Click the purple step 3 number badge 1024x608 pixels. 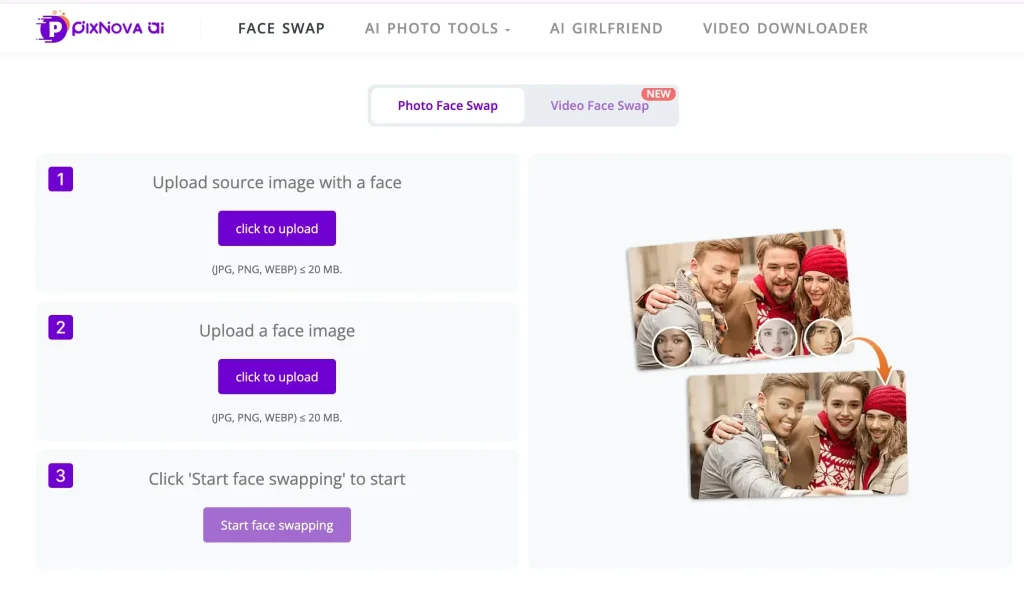[61, 475]
